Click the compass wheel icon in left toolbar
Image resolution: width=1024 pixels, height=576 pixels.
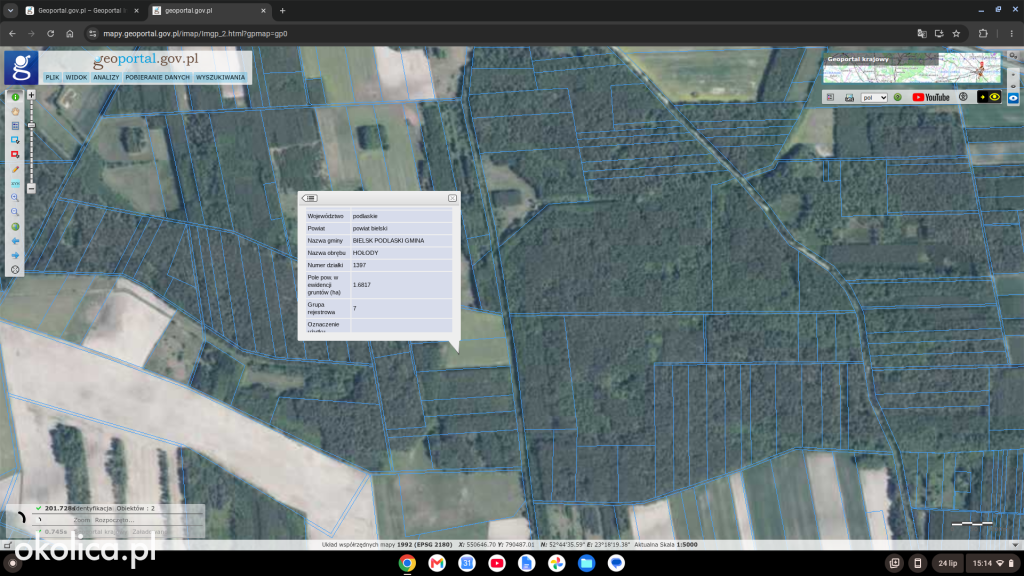coord(15,270)
